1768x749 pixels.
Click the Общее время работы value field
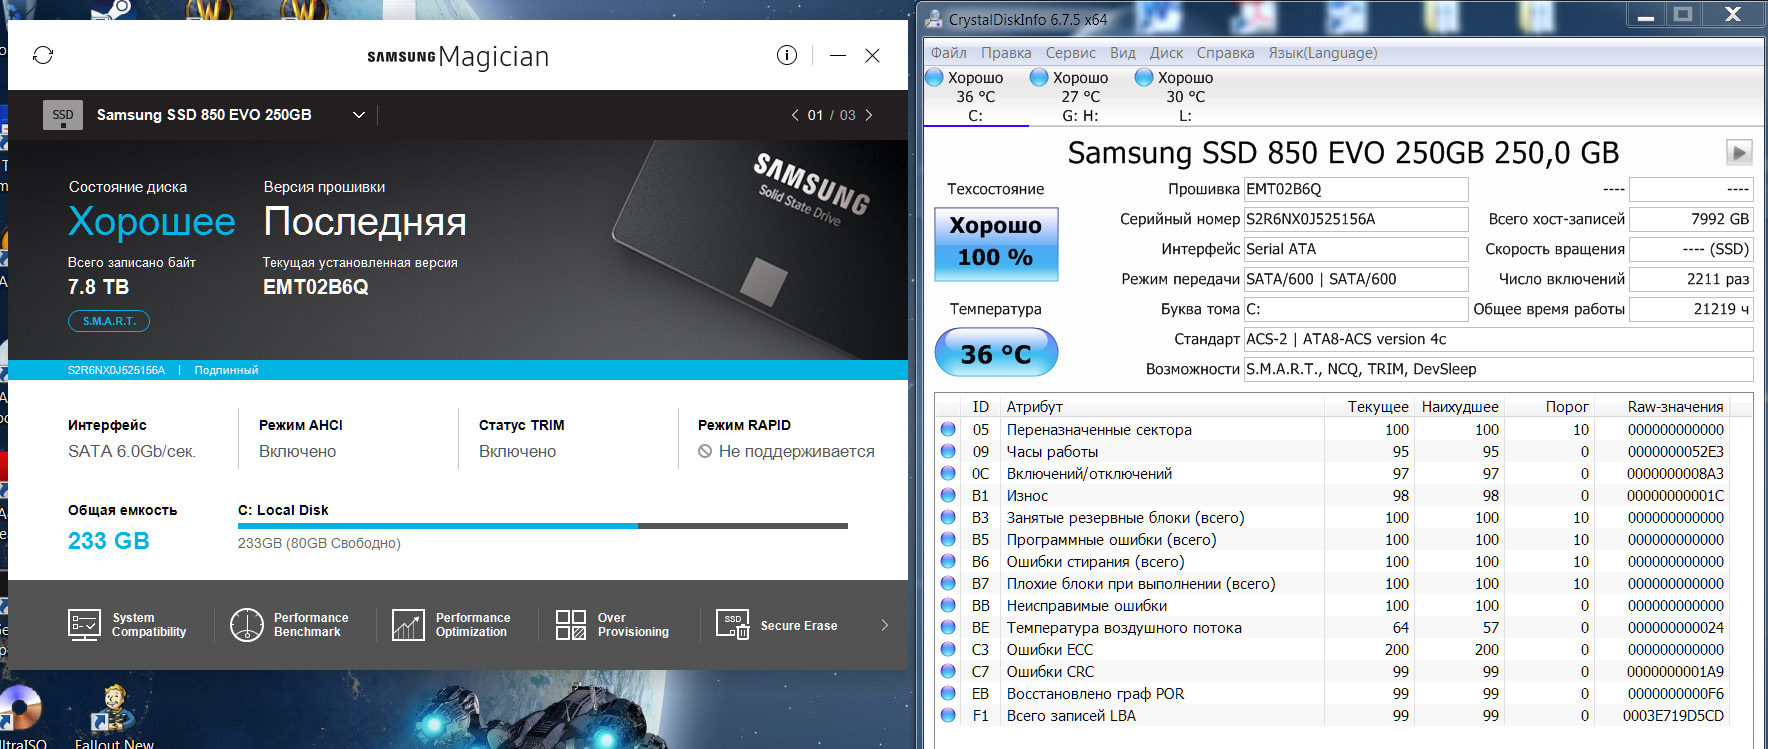pyautogui.click(x=1691, y=309)
